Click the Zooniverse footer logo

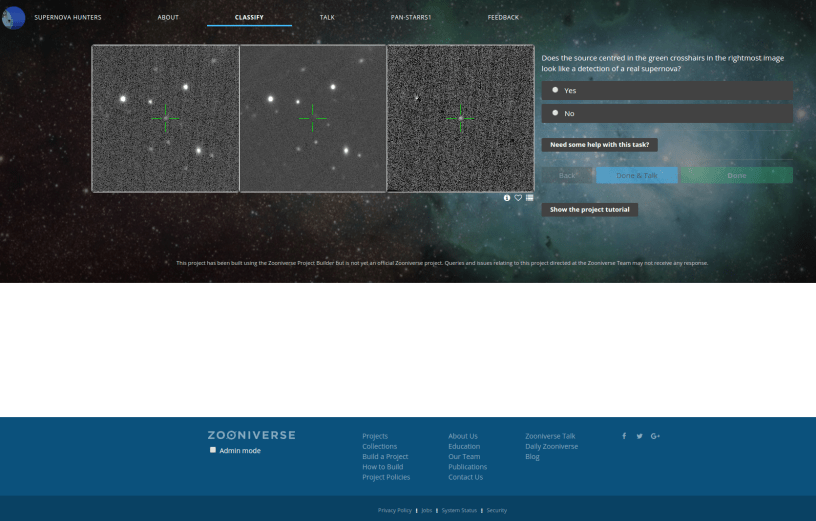point(251,436)
